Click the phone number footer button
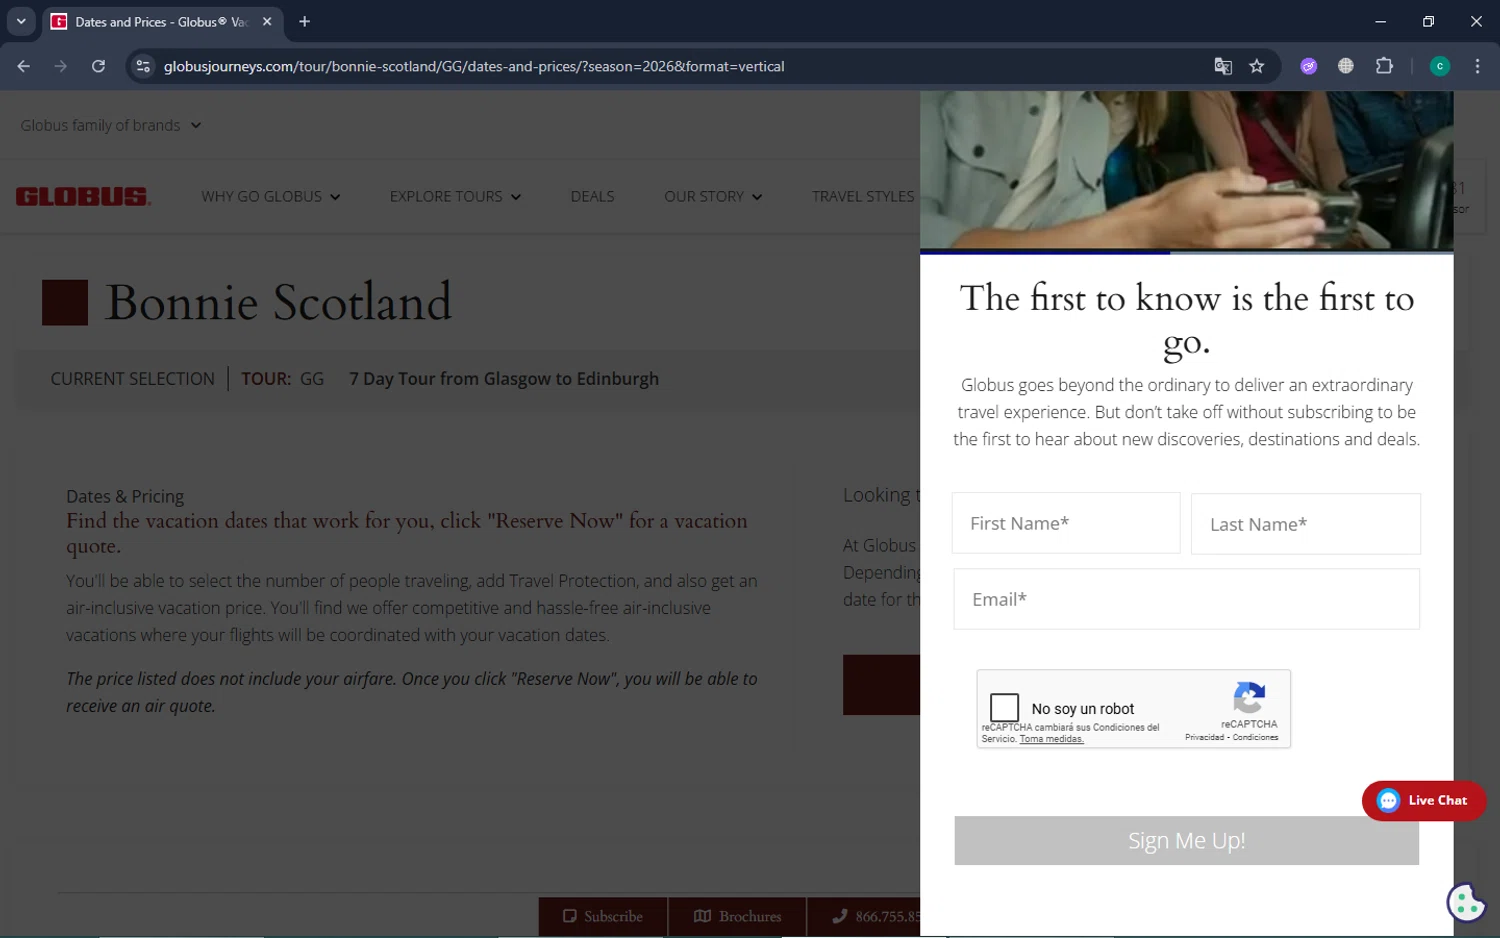The width and height of the screenshot is (1500, 938). [x=864, y=916]
